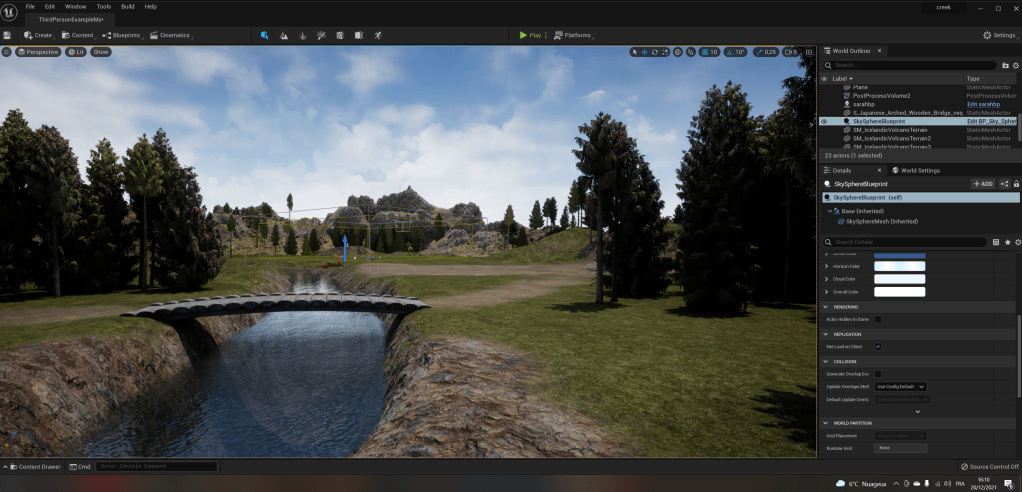Activate the Landscape mode icon

point(285,35)
